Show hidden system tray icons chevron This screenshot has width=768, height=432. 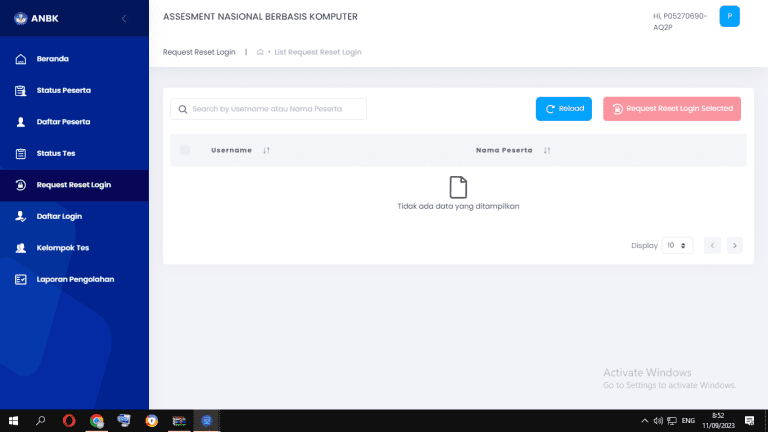click(644, 421)
